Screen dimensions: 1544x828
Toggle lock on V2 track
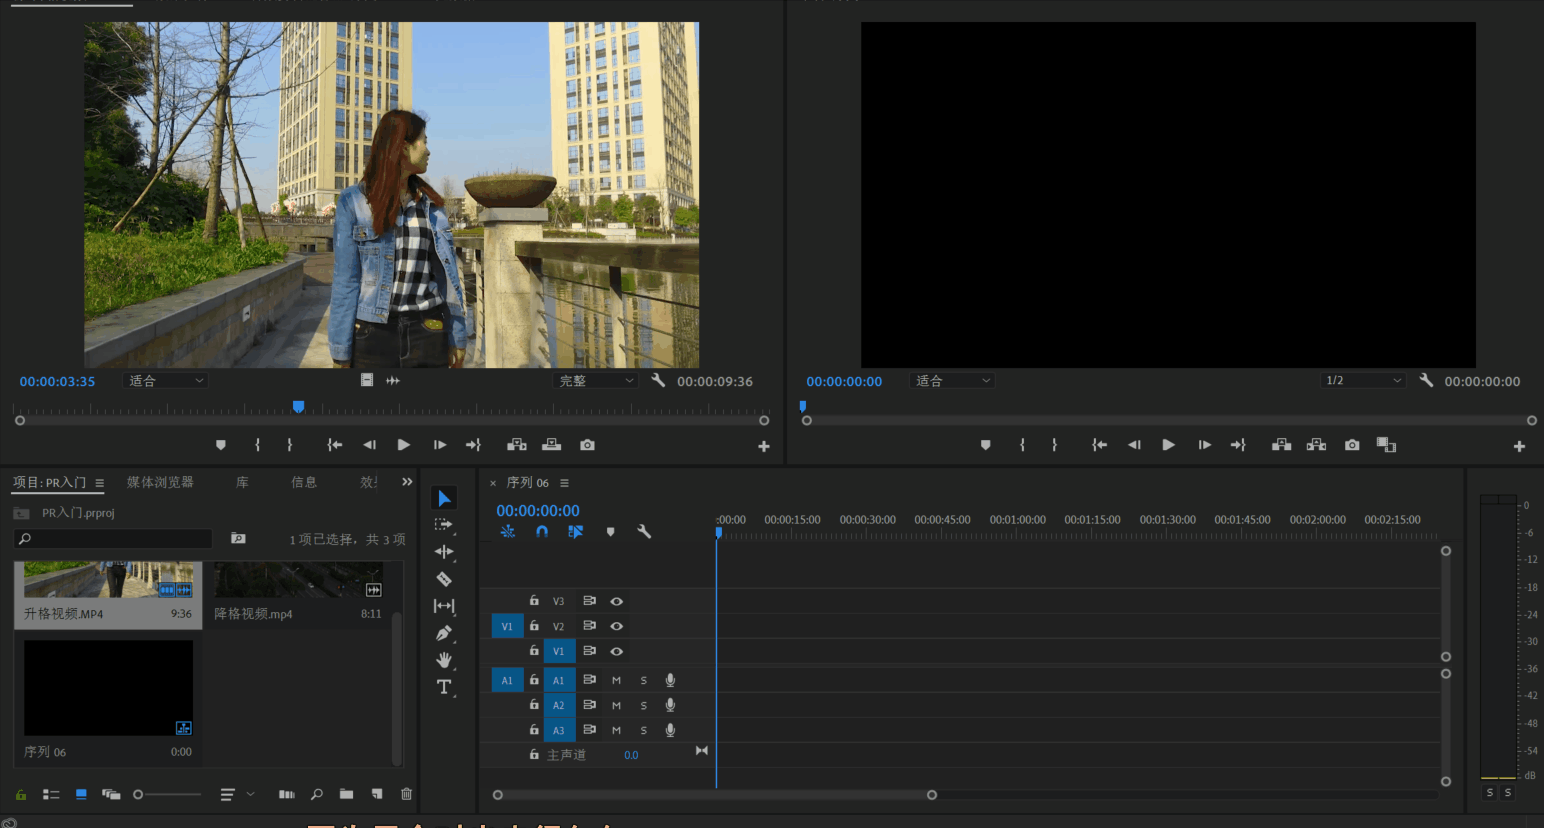[x=534, y=626]
